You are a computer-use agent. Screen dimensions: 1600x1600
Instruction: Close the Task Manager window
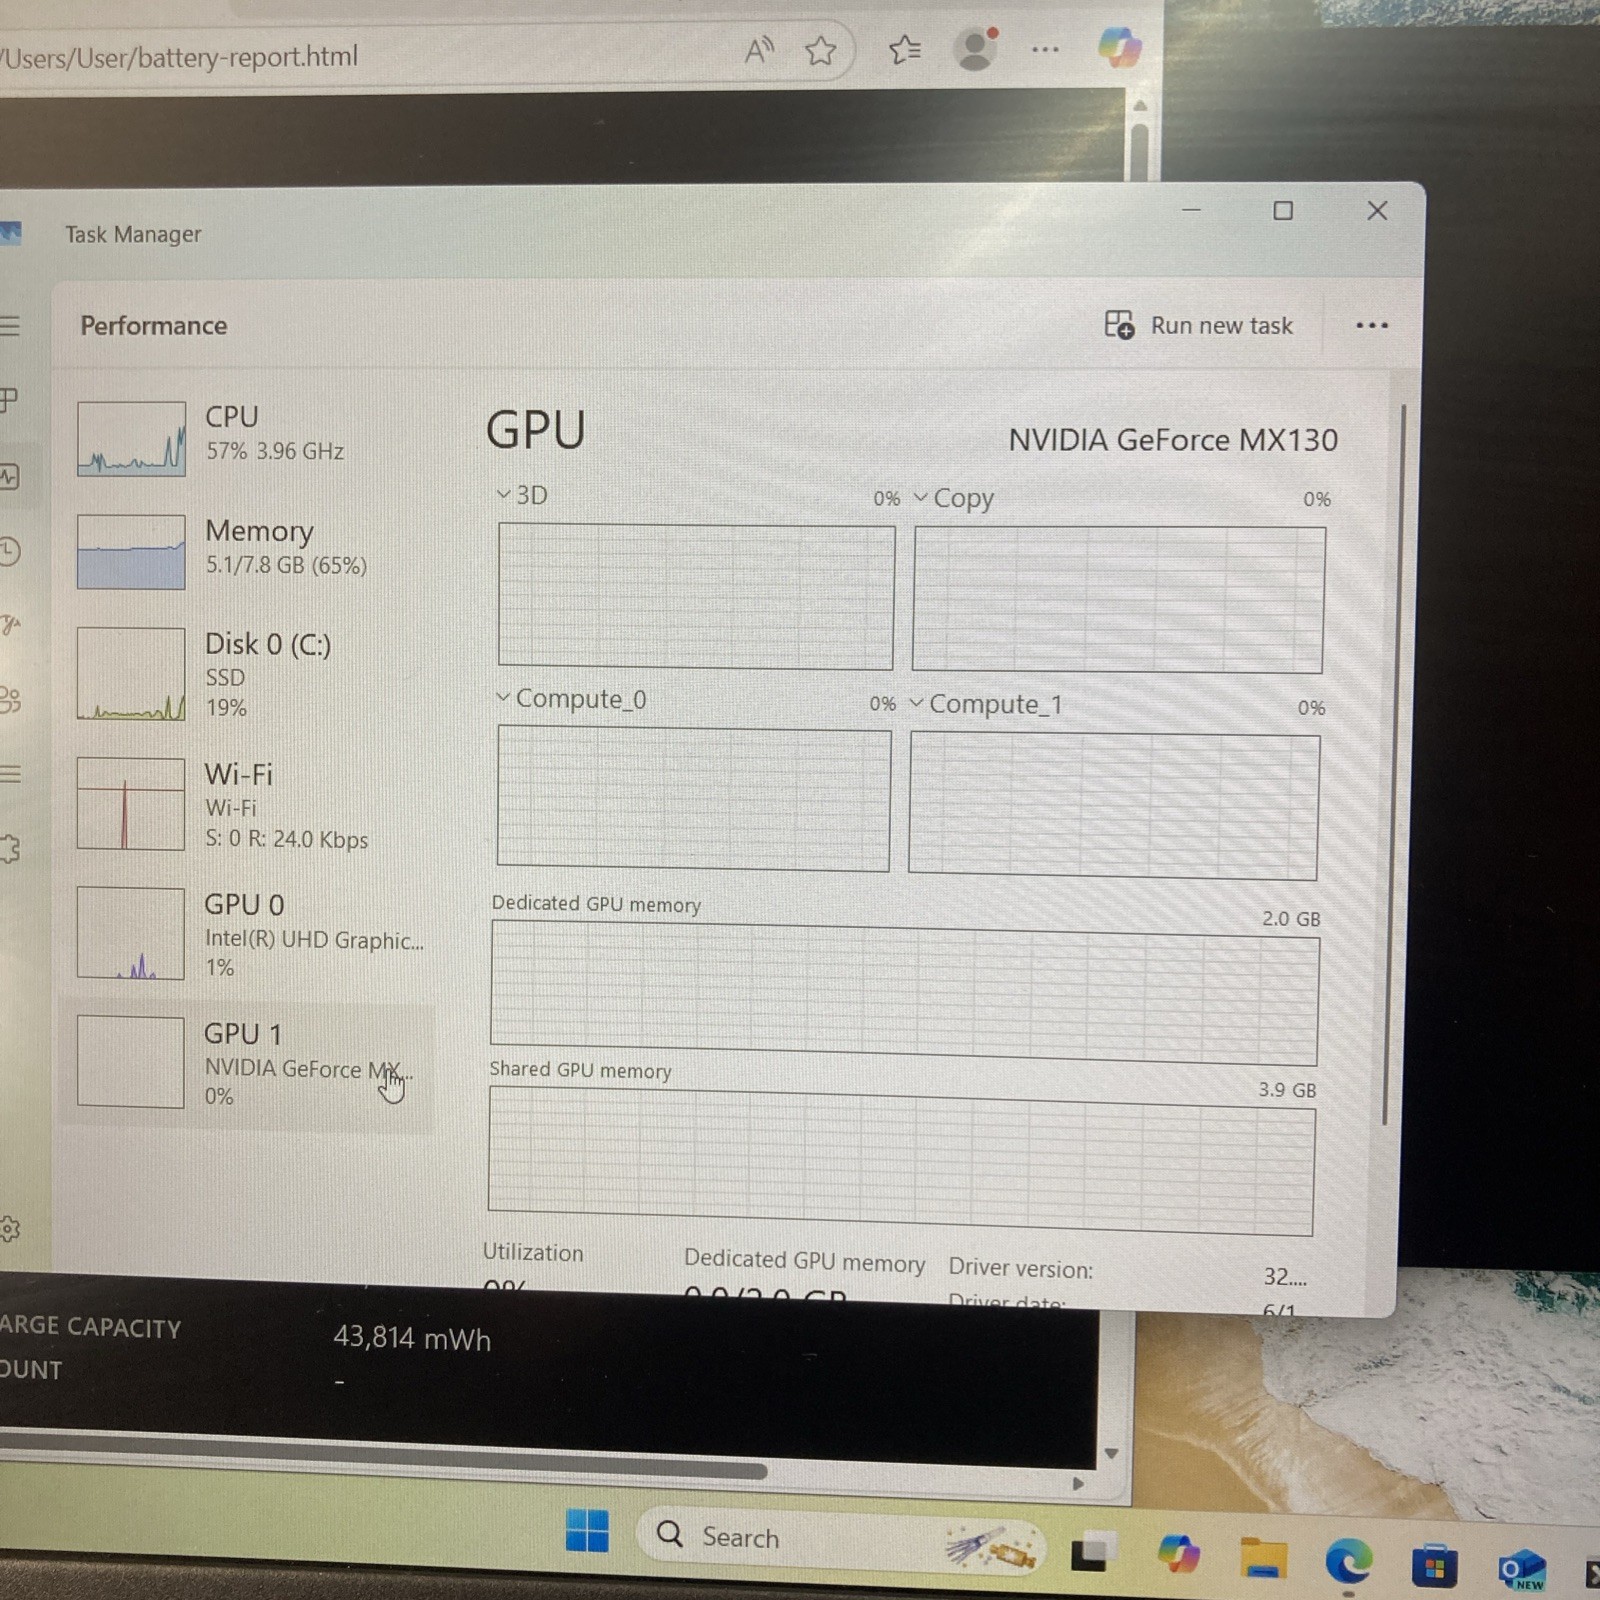[1377, 210]
